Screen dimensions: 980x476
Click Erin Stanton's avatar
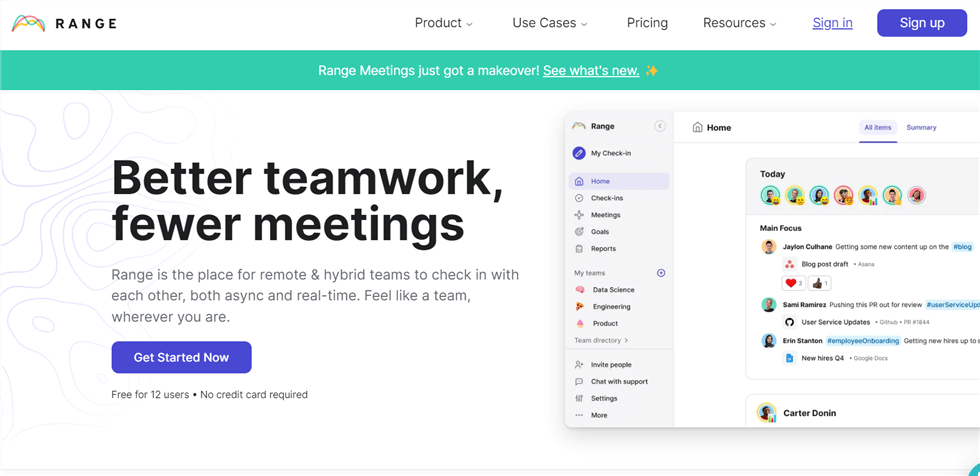point(769,340)
